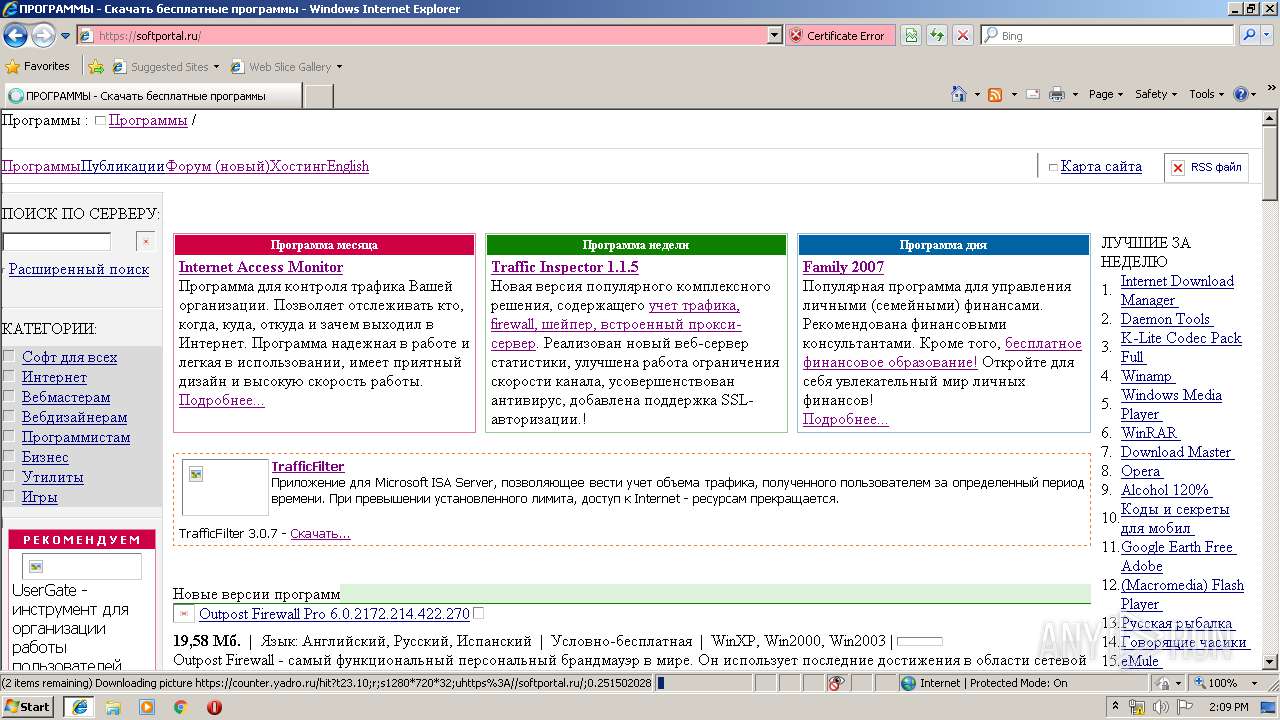Screen dimensions: 1280x720
Task: Toggle checkbox next to Софт для всех
Action: (9, 356)
